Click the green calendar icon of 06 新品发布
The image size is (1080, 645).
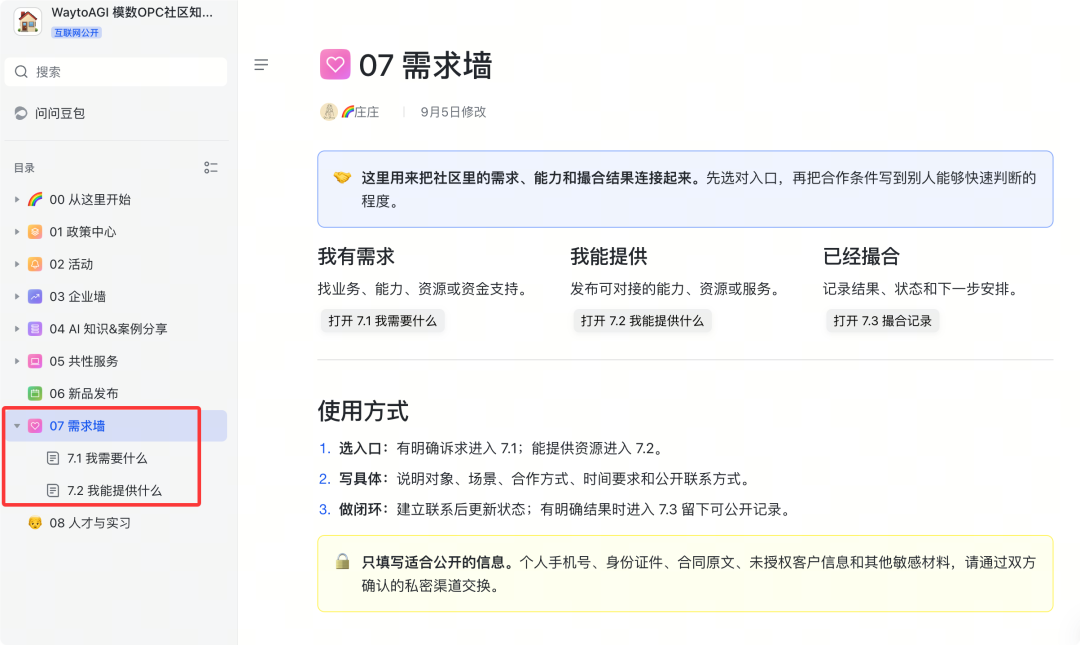point(35,393)
